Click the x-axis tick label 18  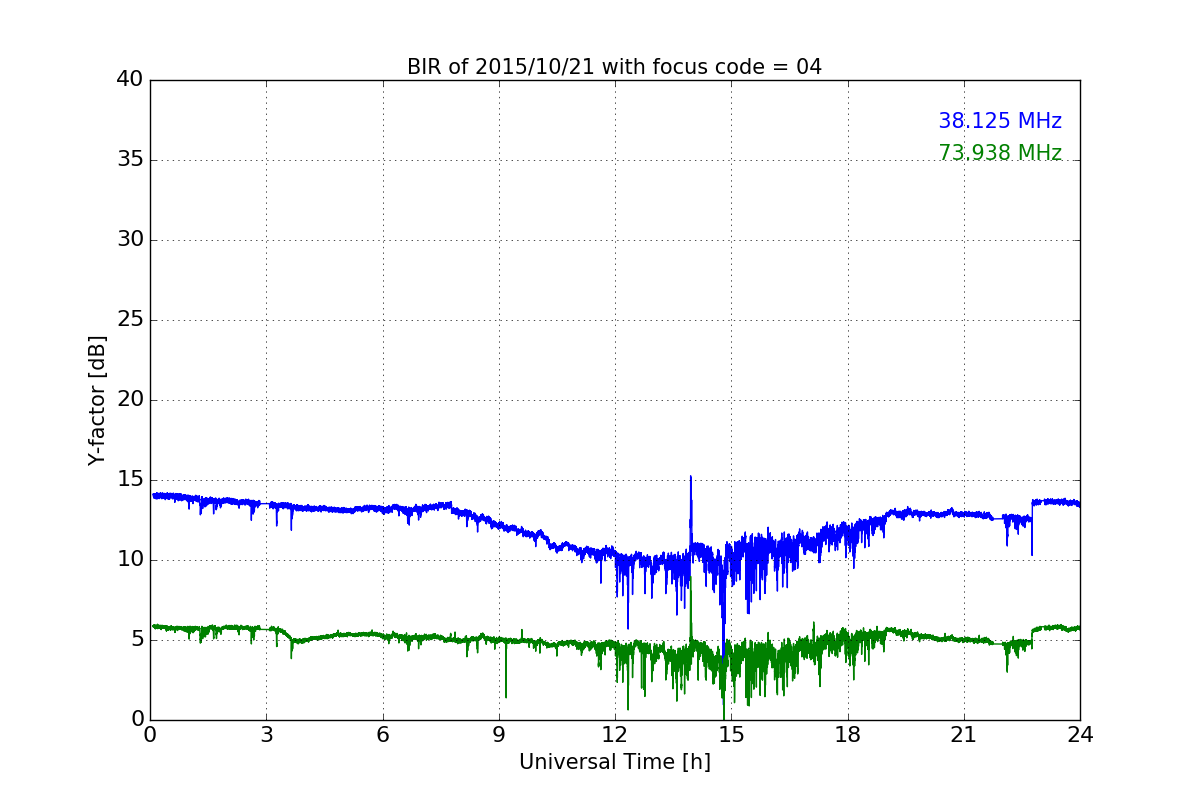(x=848, y=735)
